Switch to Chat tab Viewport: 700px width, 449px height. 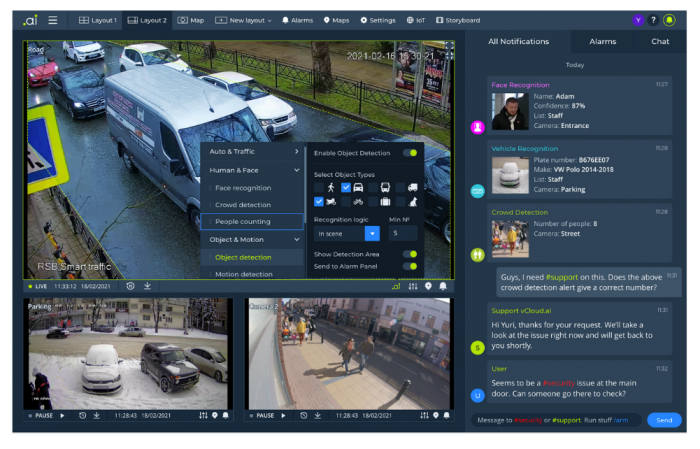click(x=660, y=42)
